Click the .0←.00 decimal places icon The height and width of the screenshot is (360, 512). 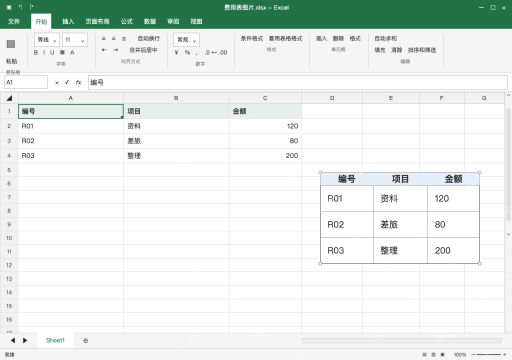(x=216, y=52)
